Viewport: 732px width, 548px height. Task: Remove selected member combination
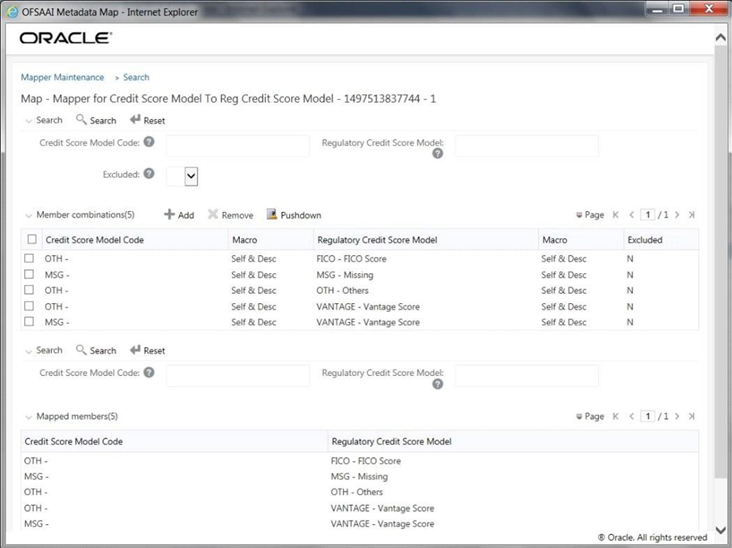click(231, 215)
